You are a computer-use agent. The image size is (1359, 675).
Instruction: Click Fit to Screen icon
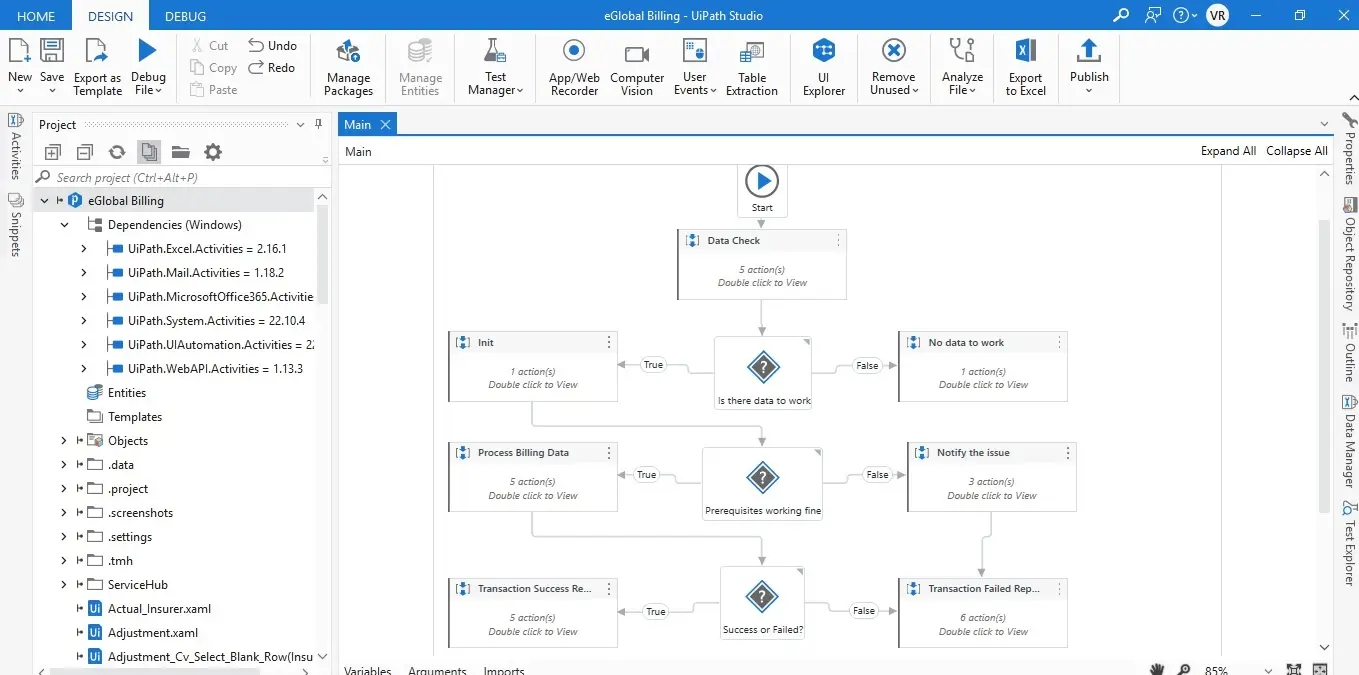[x=1294, y=669]
